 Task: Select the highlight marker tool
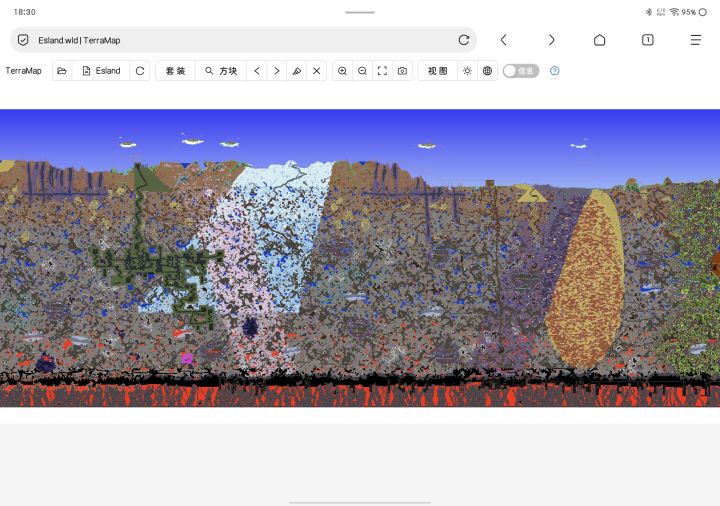(297, 71)
